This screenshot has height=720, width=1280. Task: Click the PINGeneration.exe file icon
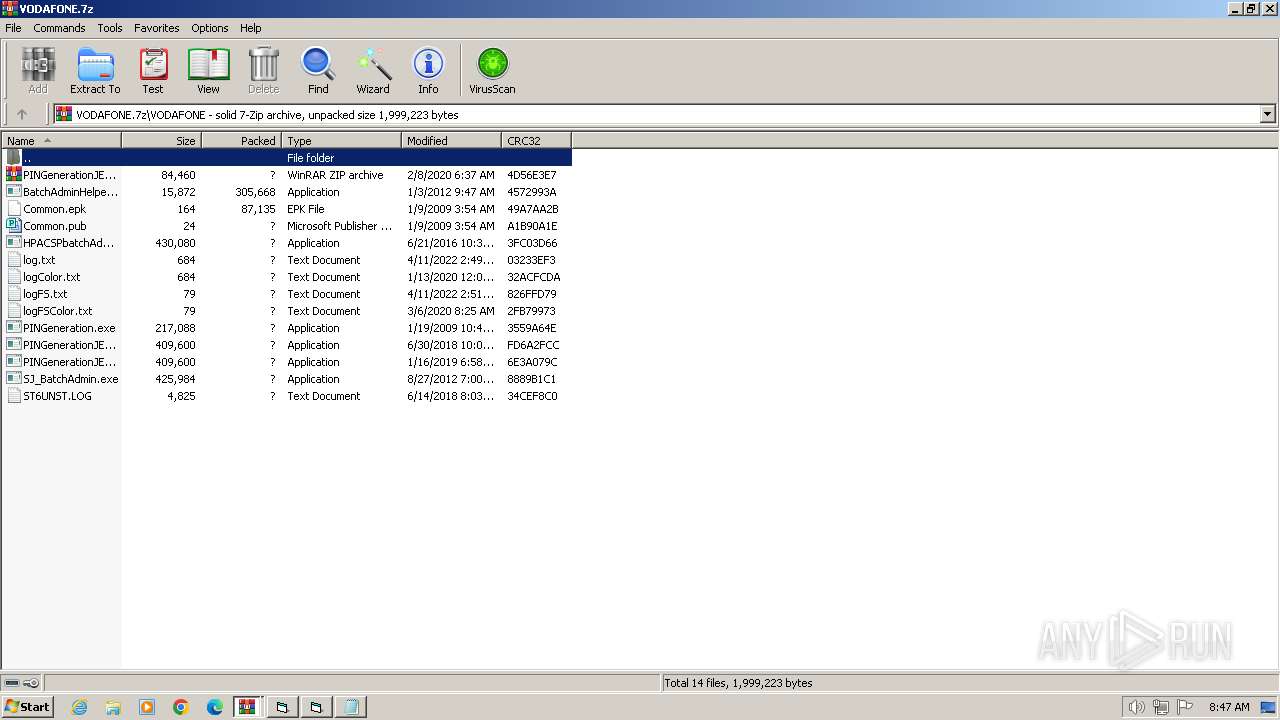pyautogui.click(x=14, y=328)
